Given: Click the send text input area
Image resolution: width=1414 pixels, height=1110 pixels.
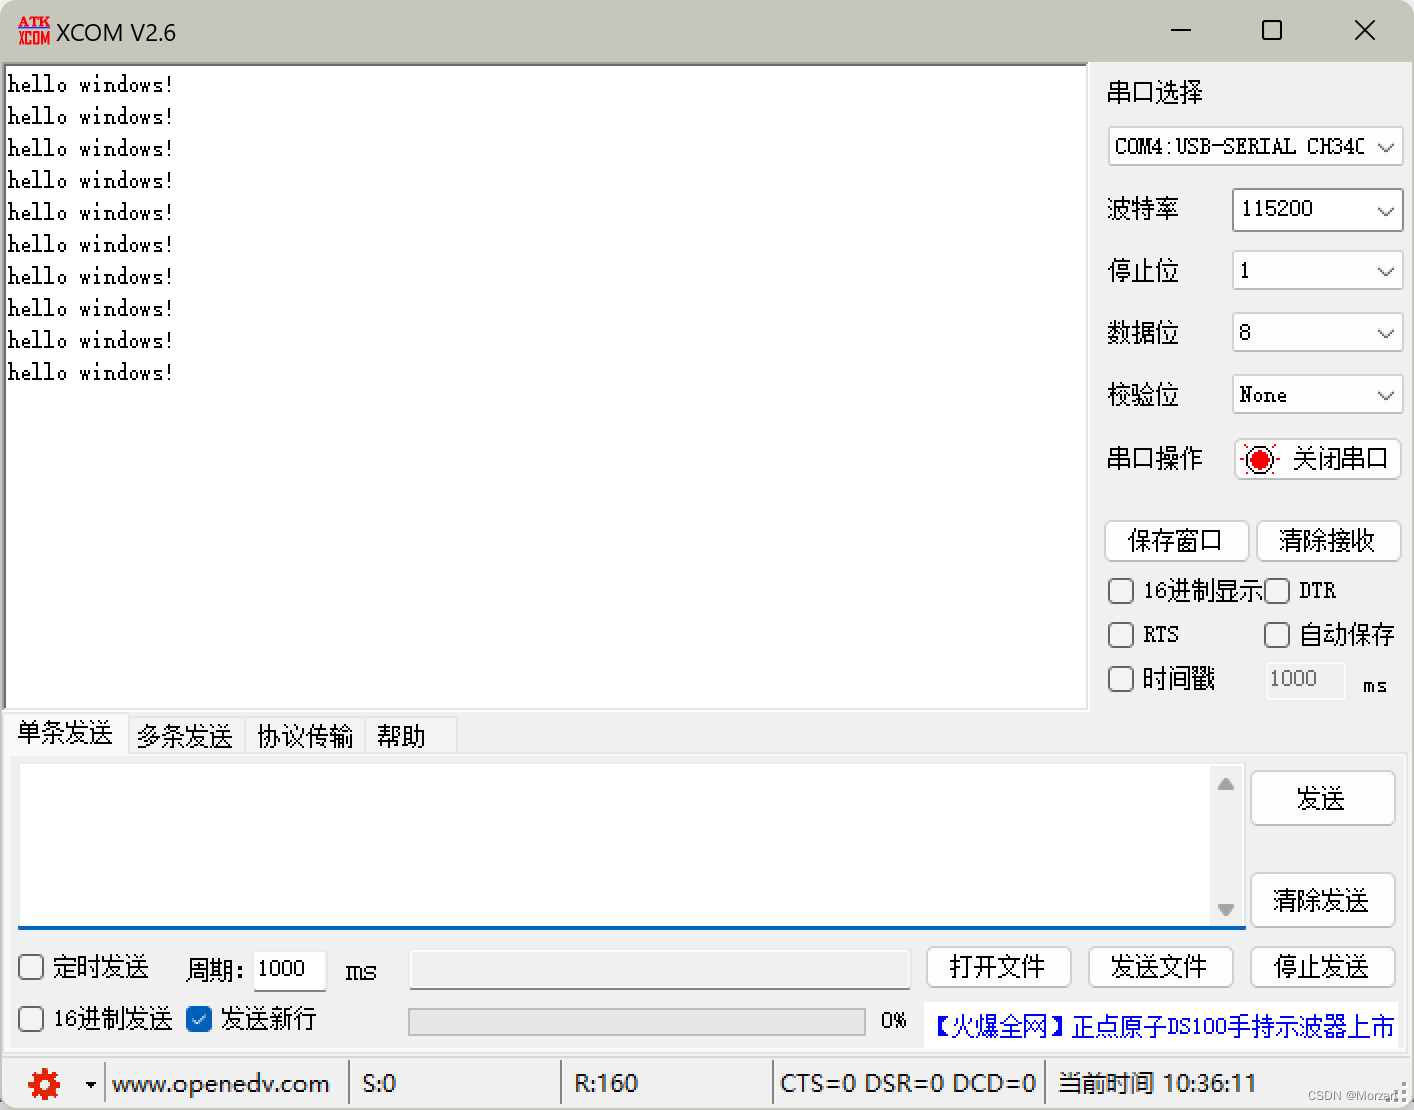Looking at the screenshot, I should (614, 845).
